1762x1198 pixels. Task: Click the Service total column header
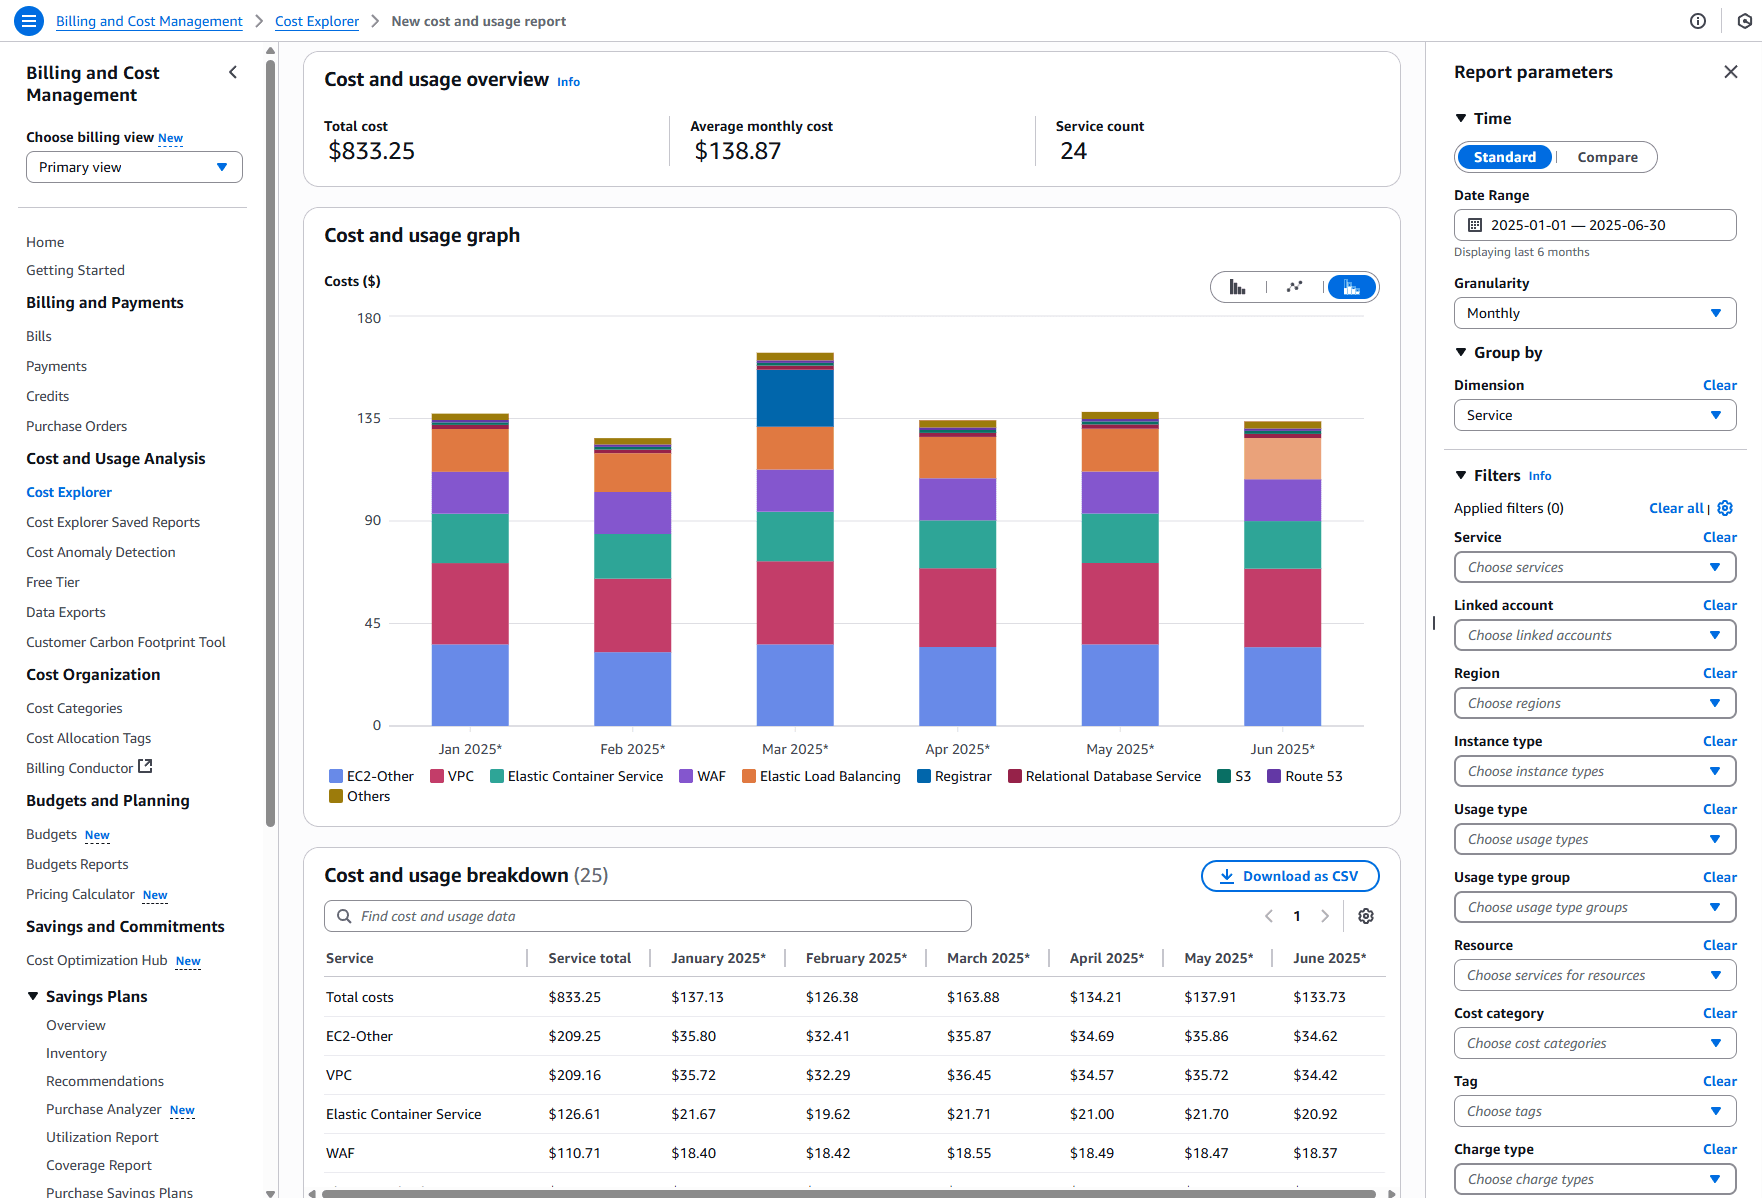point(590,958)
